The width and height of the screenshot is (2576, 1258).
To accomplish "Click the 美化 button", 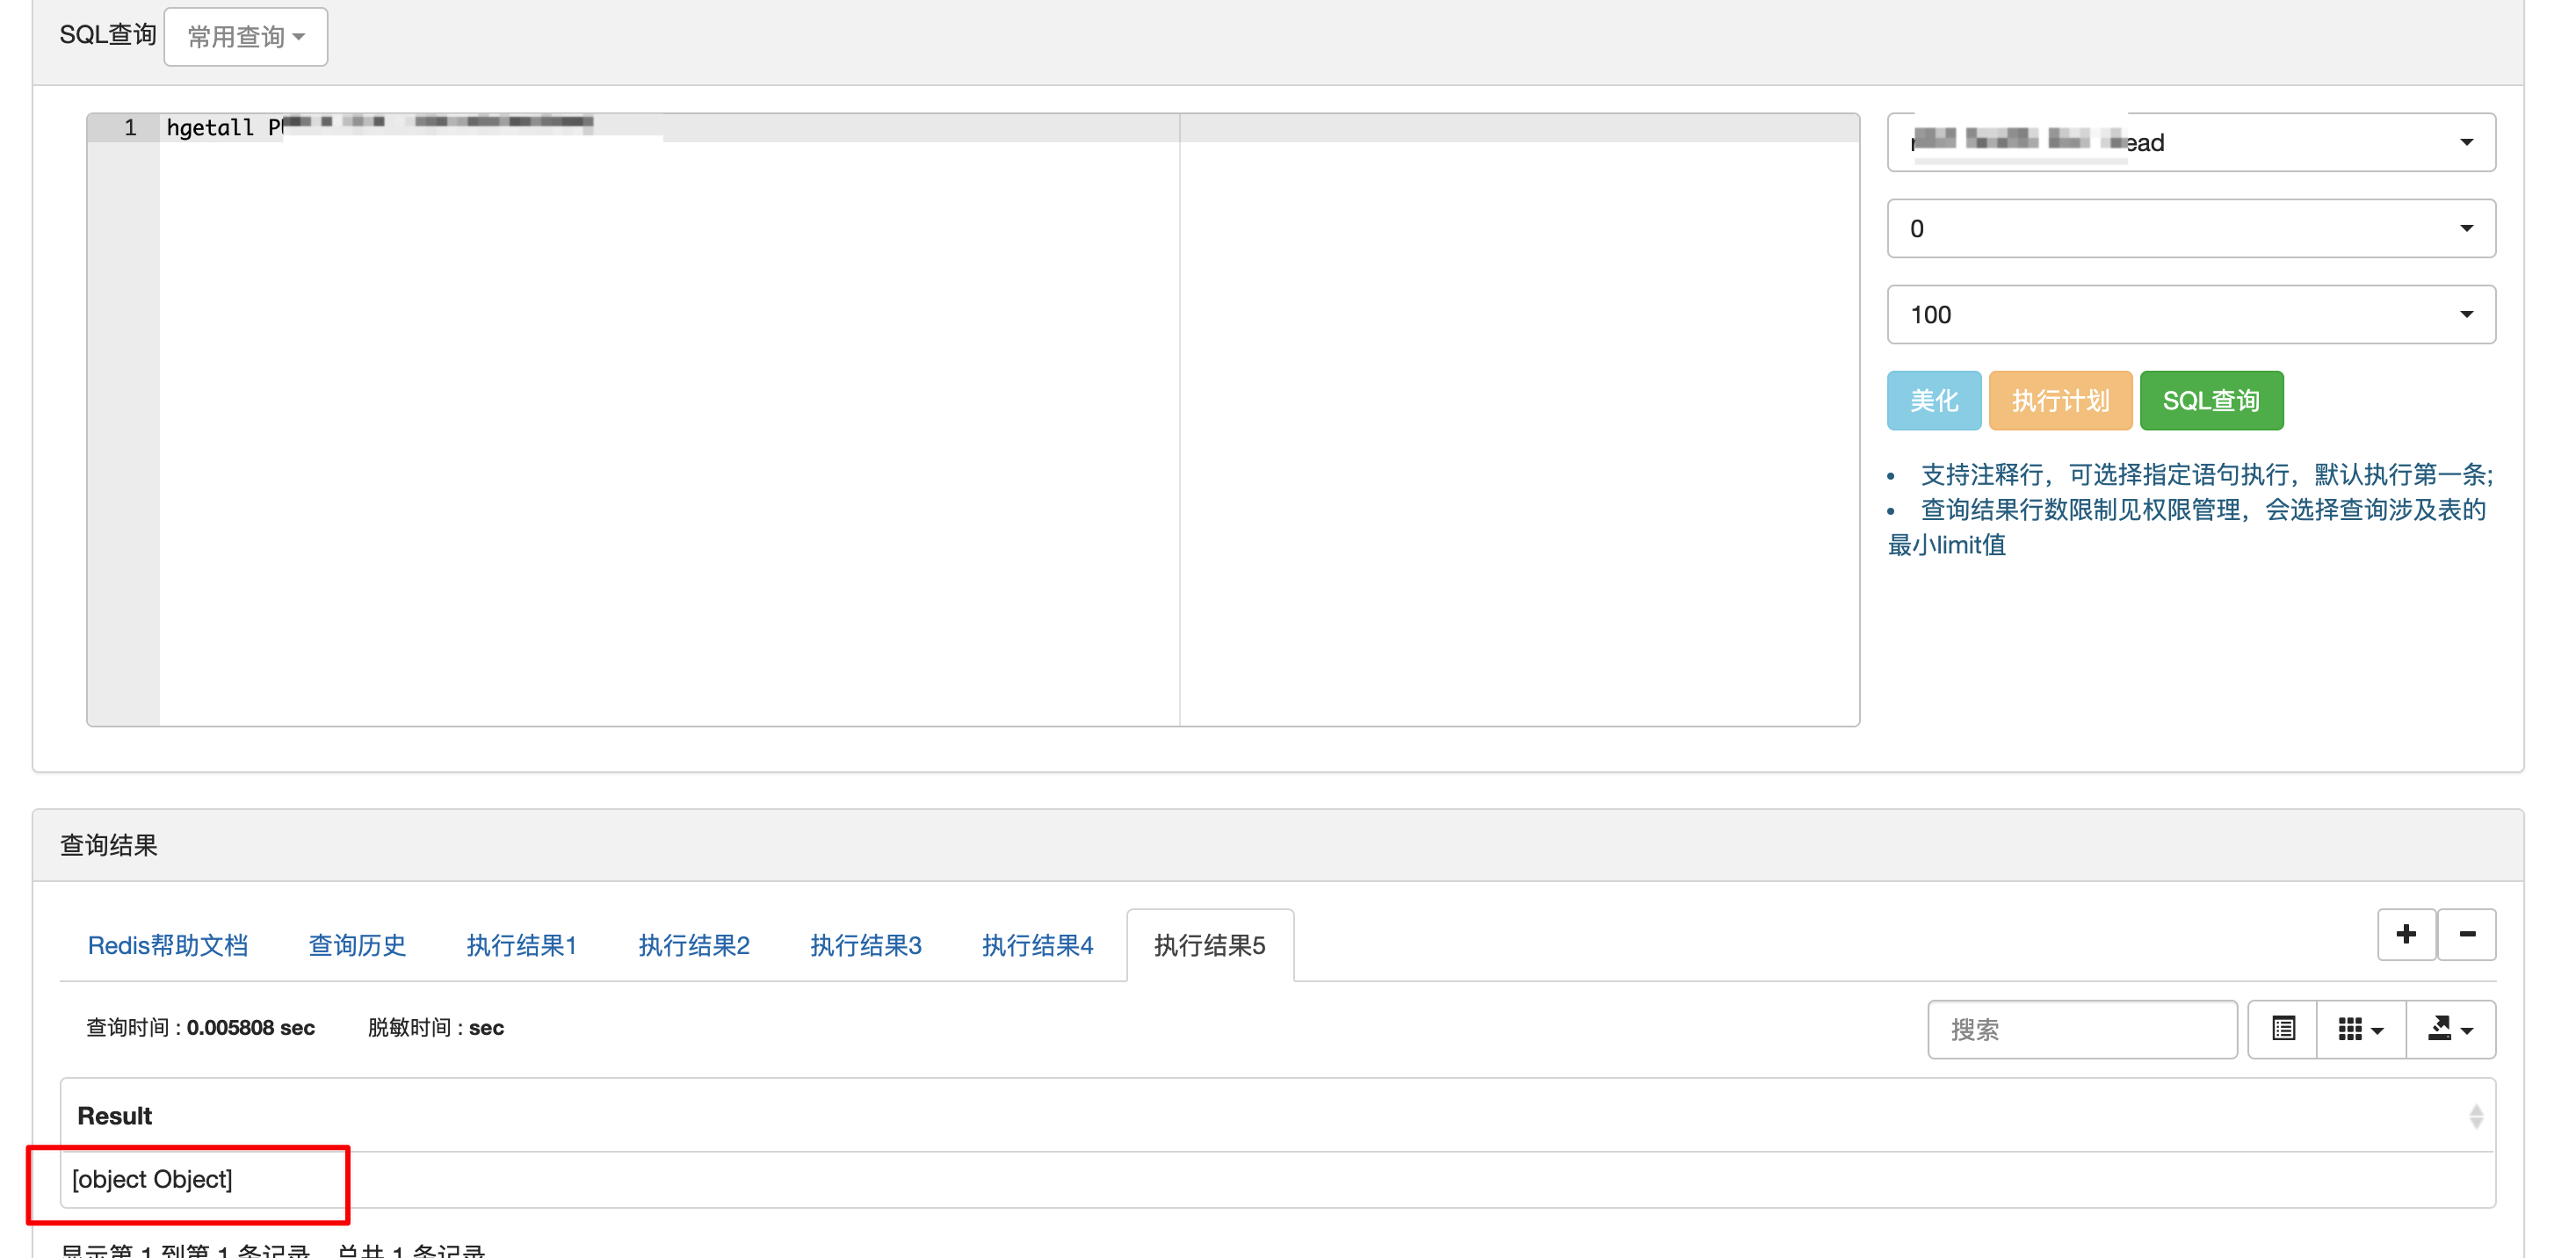I will (1933, 401).
